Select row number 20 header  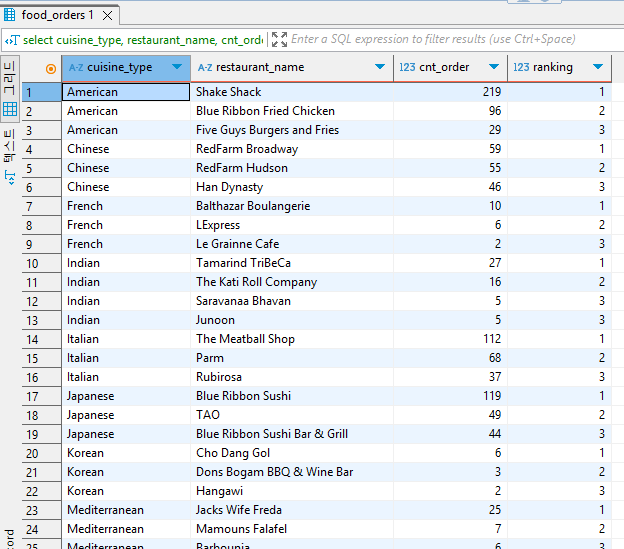click(x=41, y=453)
